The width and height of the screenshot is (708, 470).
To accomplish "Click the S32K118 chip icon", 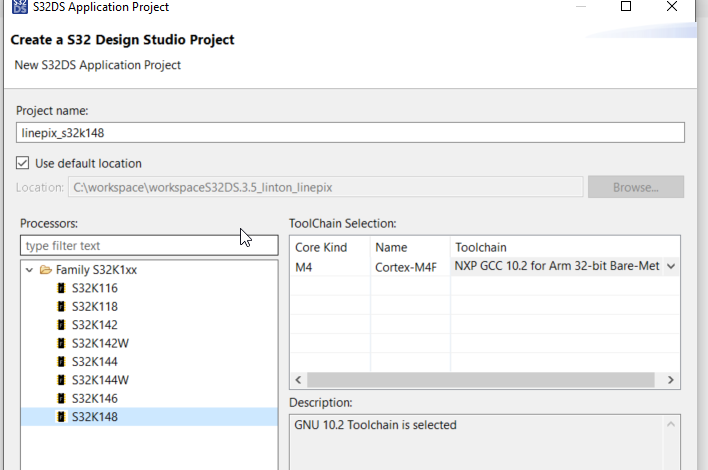I will click(62, 306).
